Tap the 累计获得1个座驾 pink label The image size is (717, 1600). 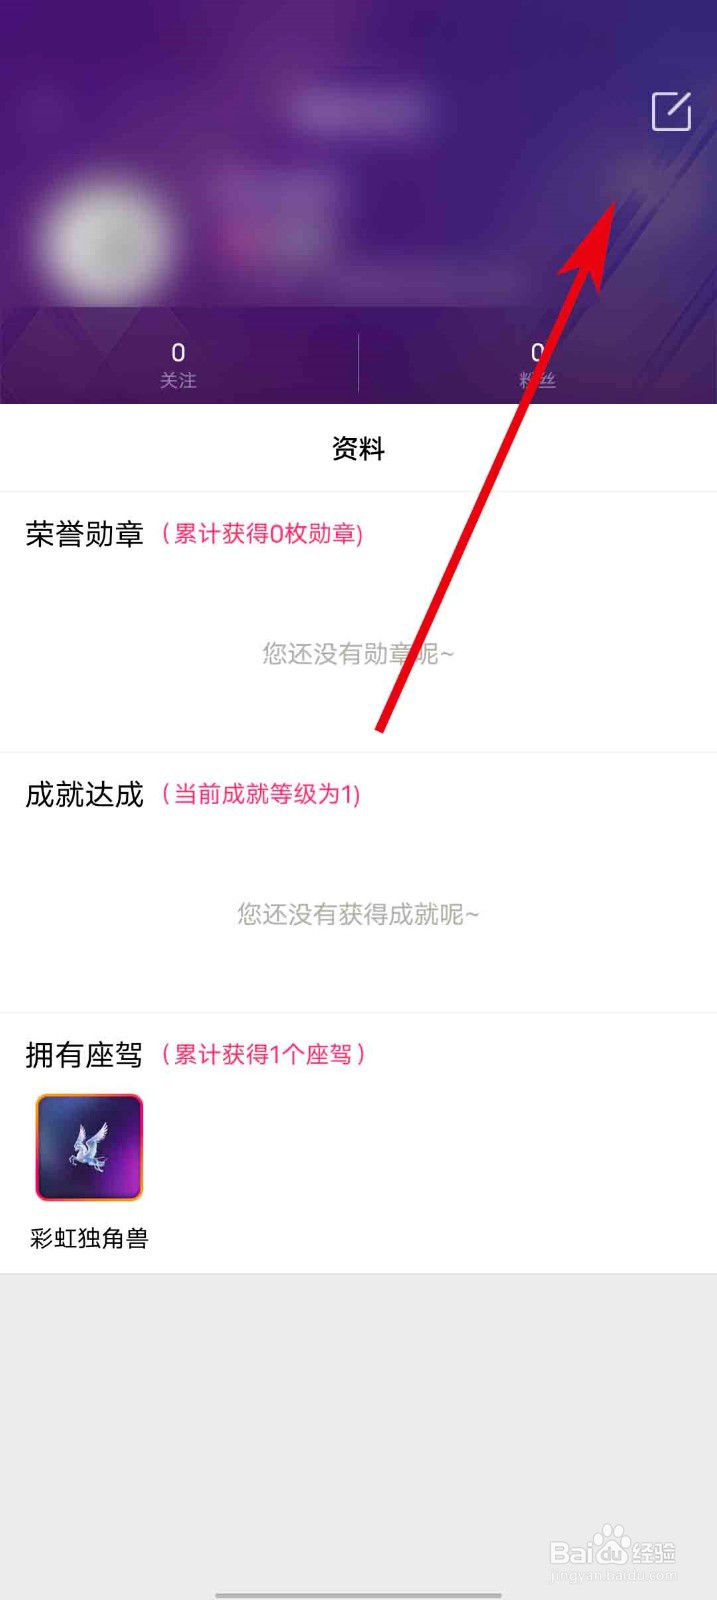pyautogui.click(x=264, y=1054)
